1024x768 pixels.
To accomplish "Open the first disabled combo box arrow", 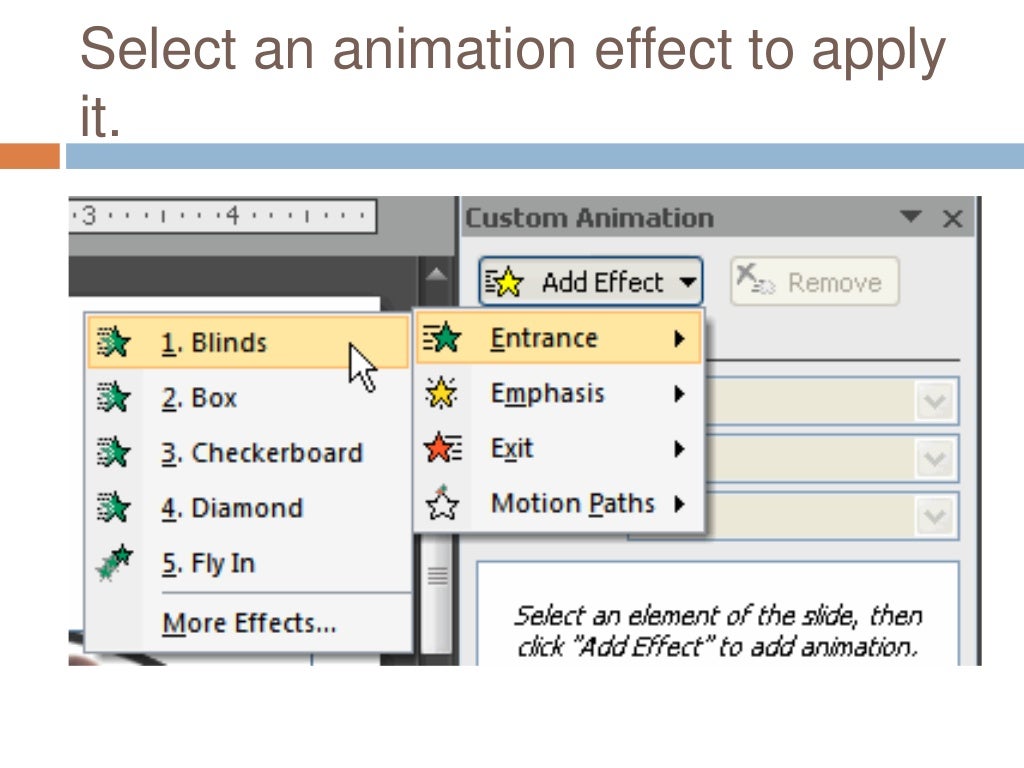I will pyautogui.click(x=935, y=400).
